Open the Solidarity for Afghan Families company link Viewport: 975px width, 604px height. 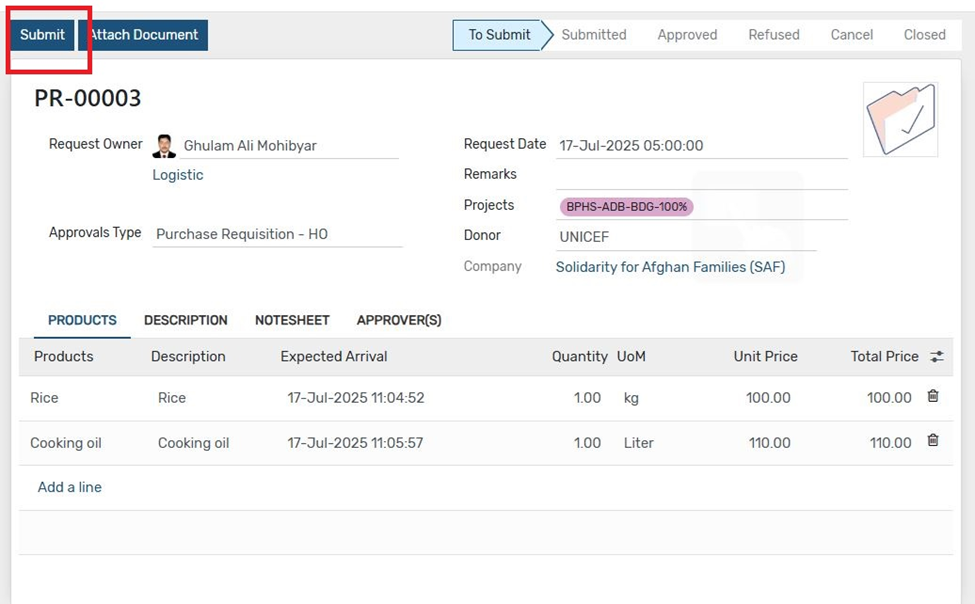click(x=670, y=267)
